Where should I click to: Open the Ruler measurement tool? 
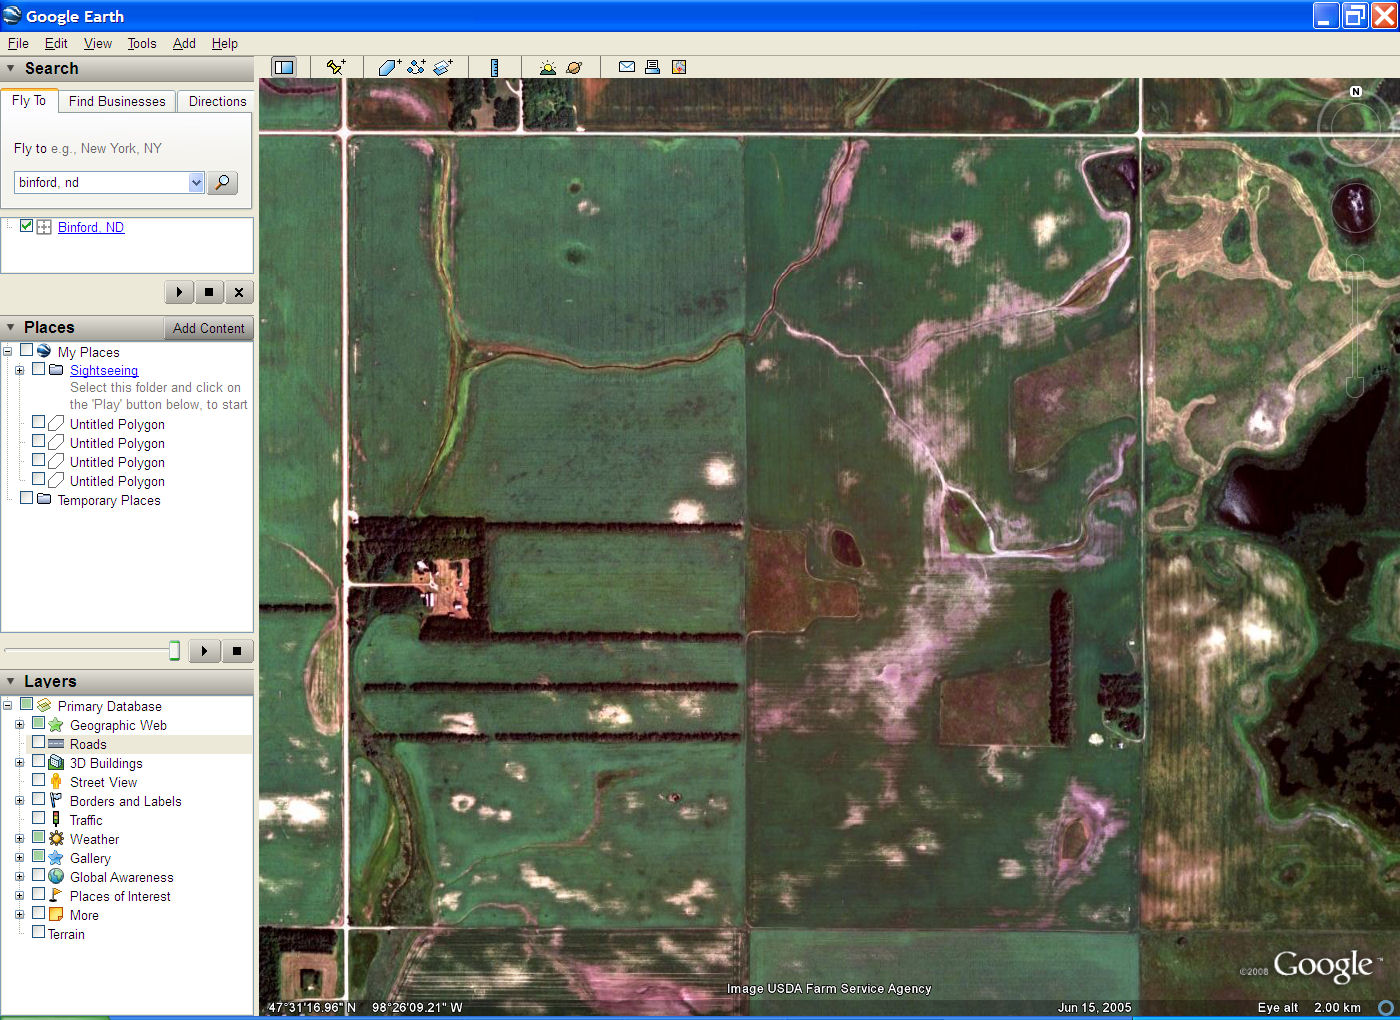pyautogui.click(x=494, y=67)
